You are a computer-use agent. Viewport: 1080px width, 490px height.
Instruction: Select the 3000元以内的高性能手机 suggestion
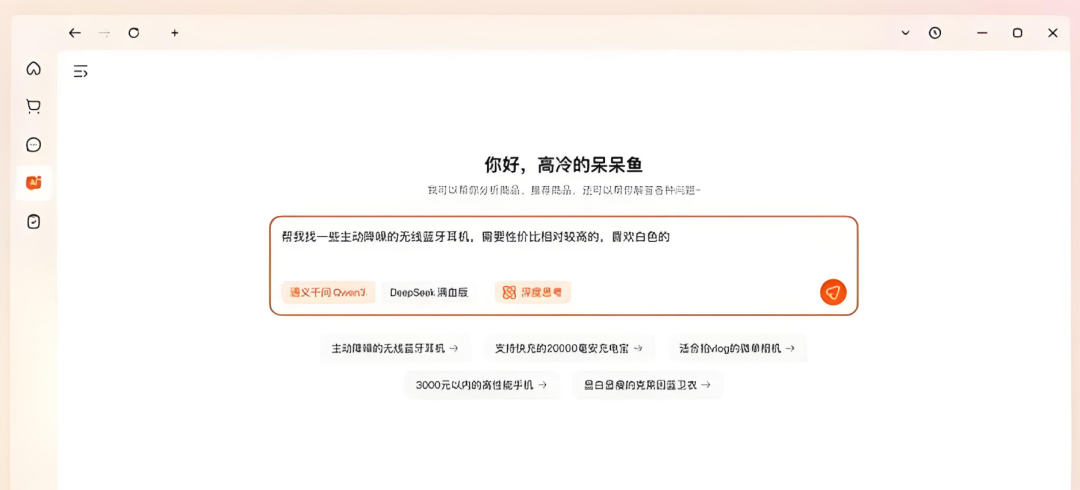[481, 384]
